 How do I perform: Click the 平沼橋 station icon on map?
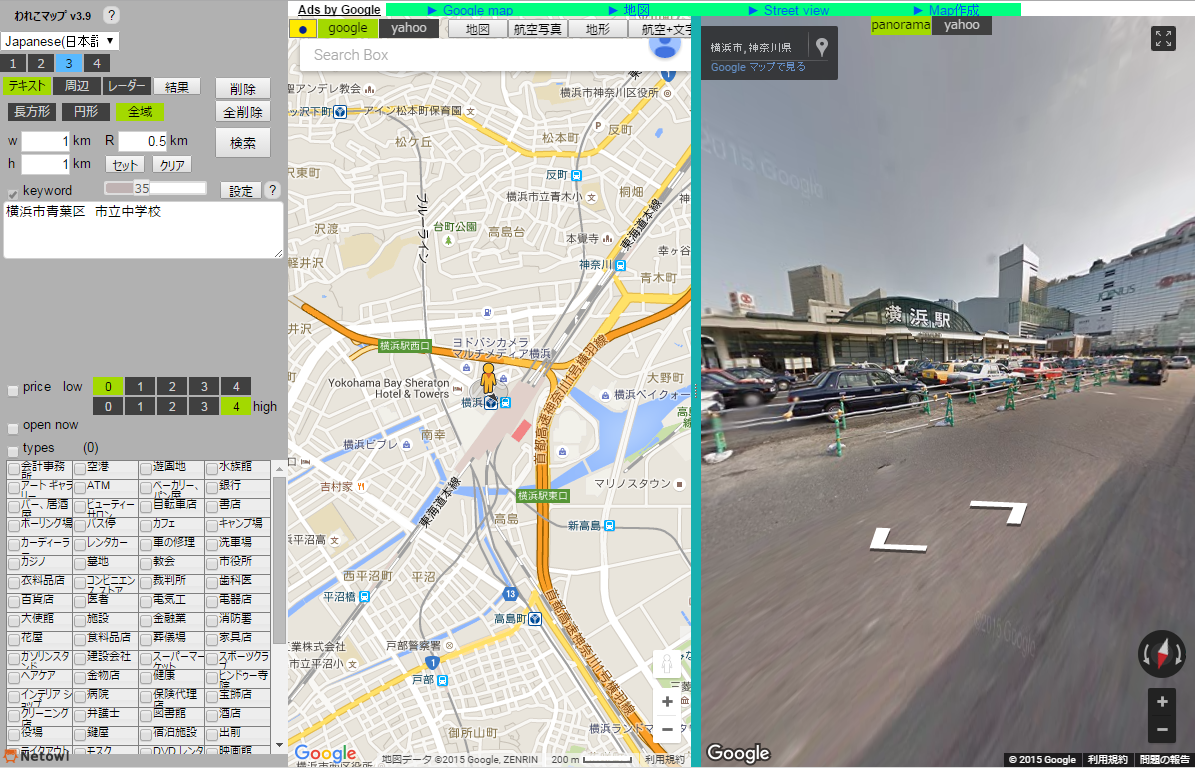coord(365,597)
